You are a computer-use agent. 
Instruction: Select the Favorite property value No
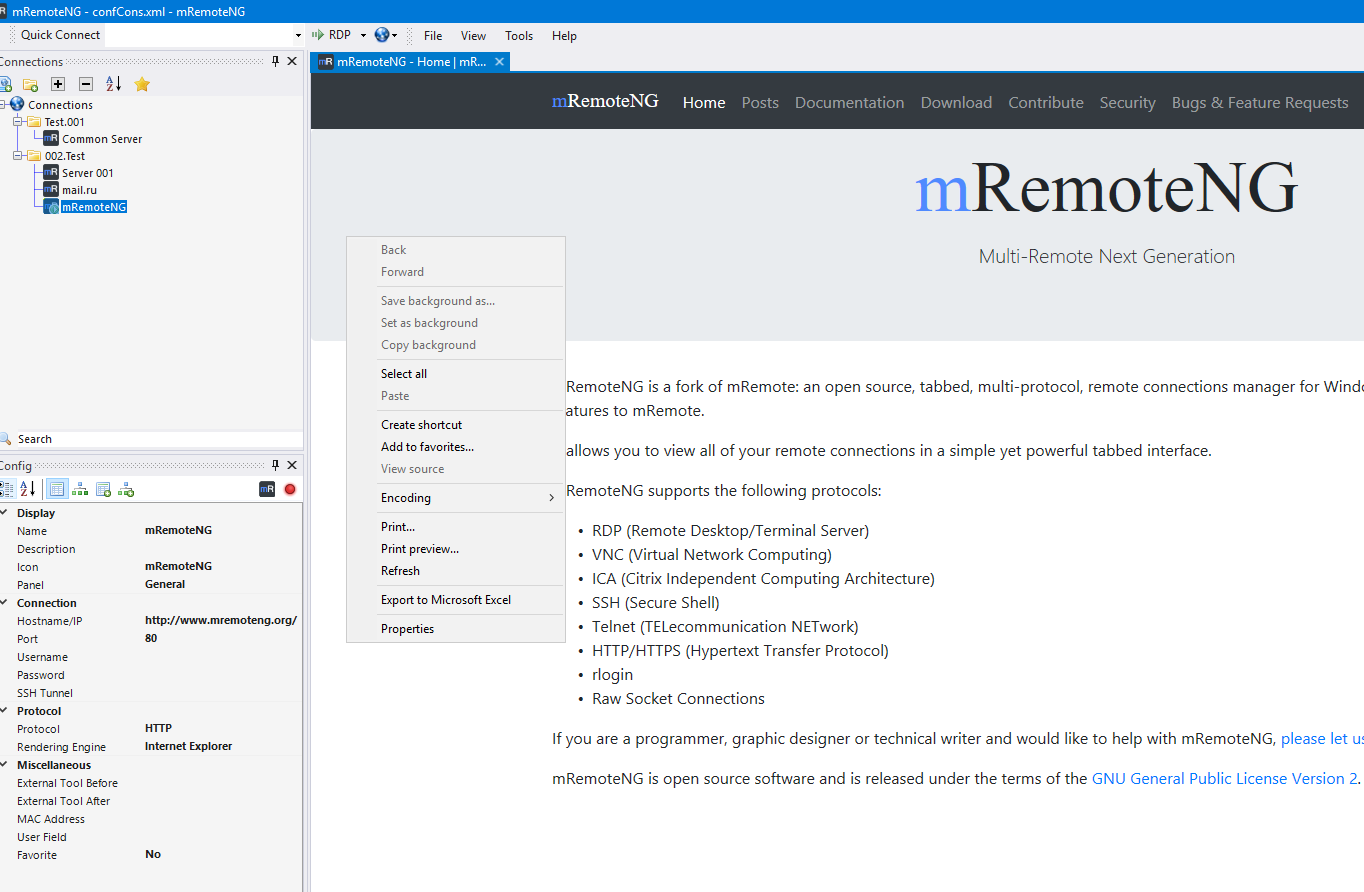tap(153, 854)
